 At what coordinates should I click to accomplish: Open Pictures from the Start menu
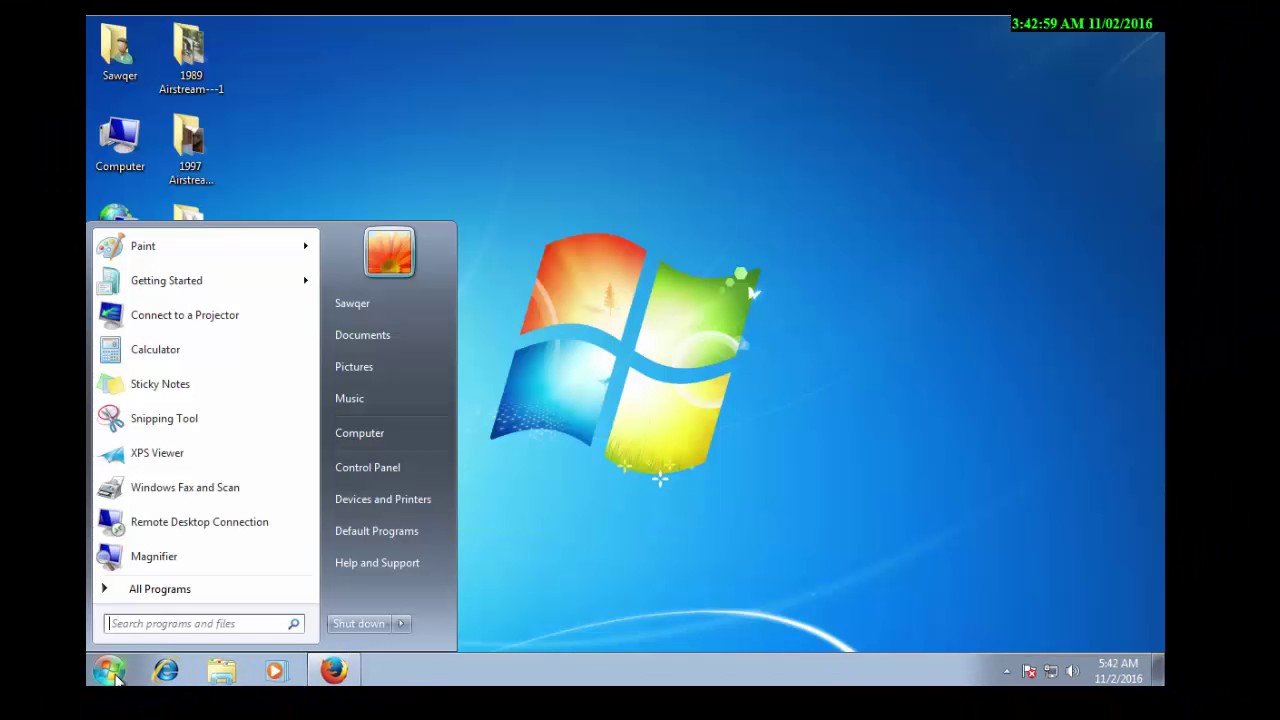pyautogui.click(x=354, y=367)
